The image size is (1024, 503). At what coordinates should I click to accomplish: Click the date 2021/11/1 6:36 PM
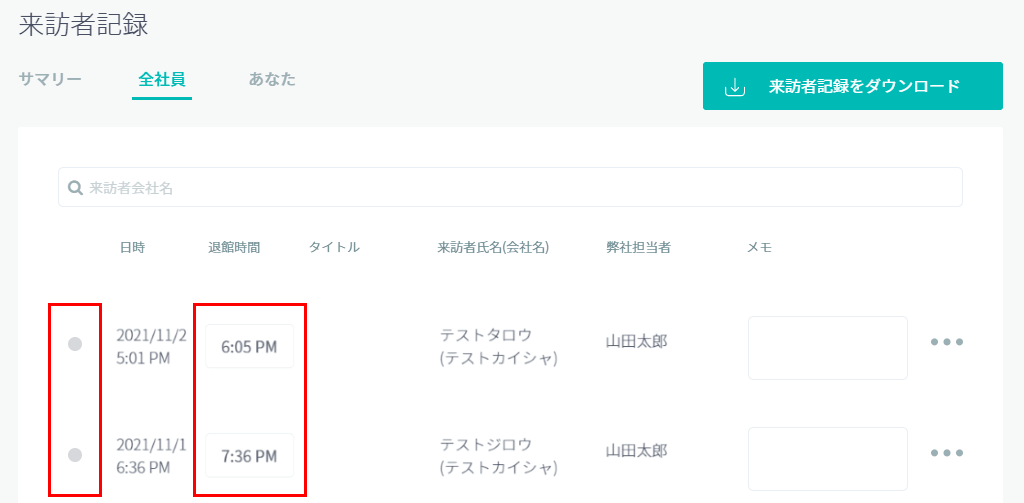(x=152, y=456)
